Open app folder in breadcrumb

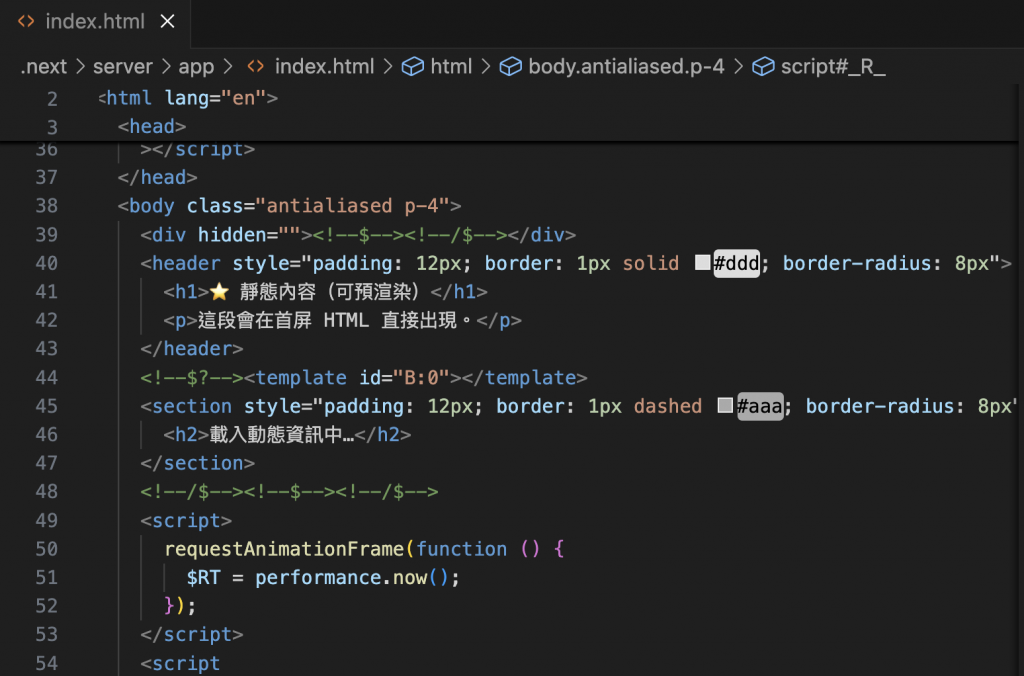point(197,66)
